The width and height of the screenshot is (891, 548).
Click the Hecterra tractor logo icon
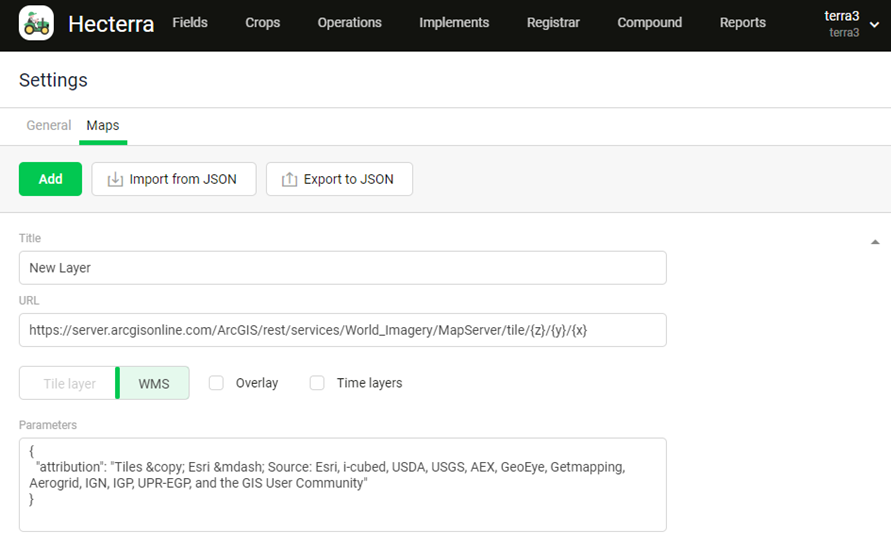point(36,23)
